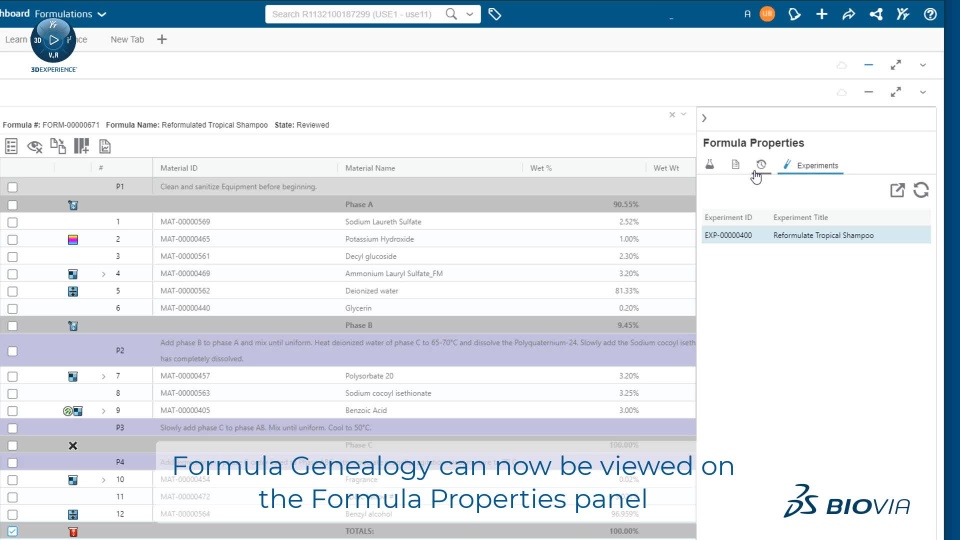This screenshot has width=960, height=540.
Task: Select the Experiment Title column header
Action: pyautogui.click(x=800, y=217)
